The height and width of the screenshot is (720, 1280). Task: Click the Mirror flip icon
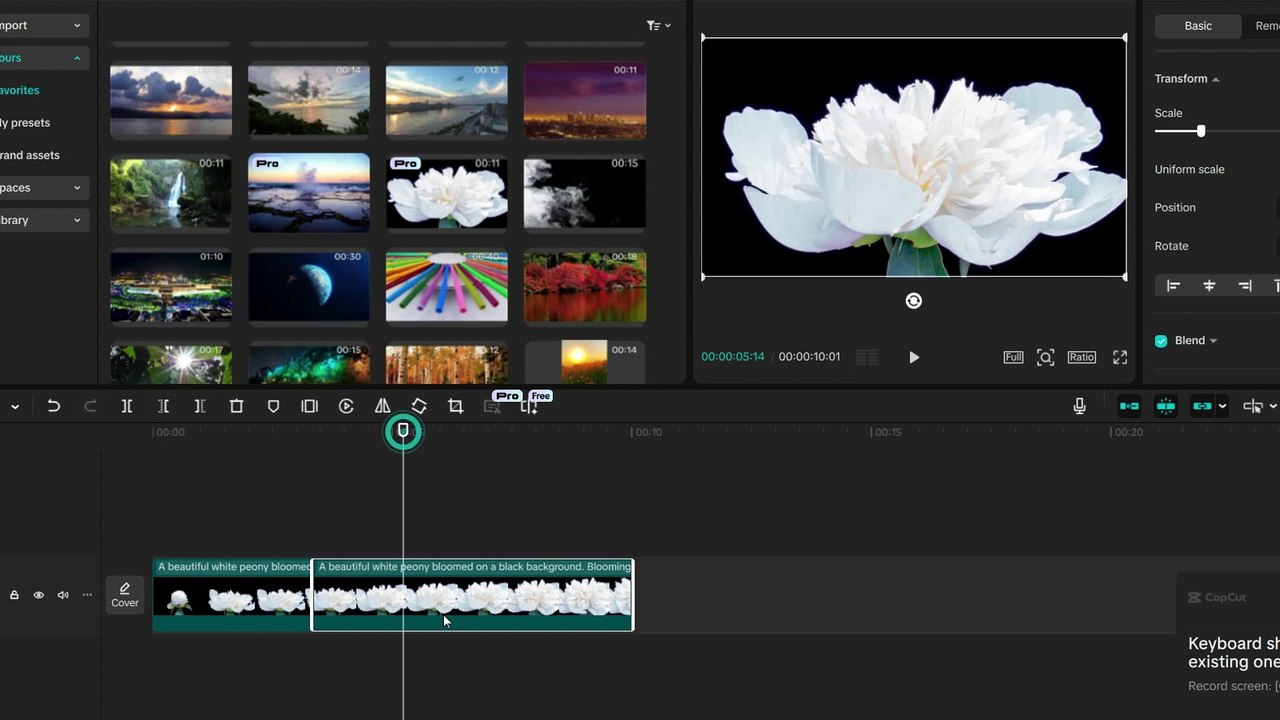382,406
